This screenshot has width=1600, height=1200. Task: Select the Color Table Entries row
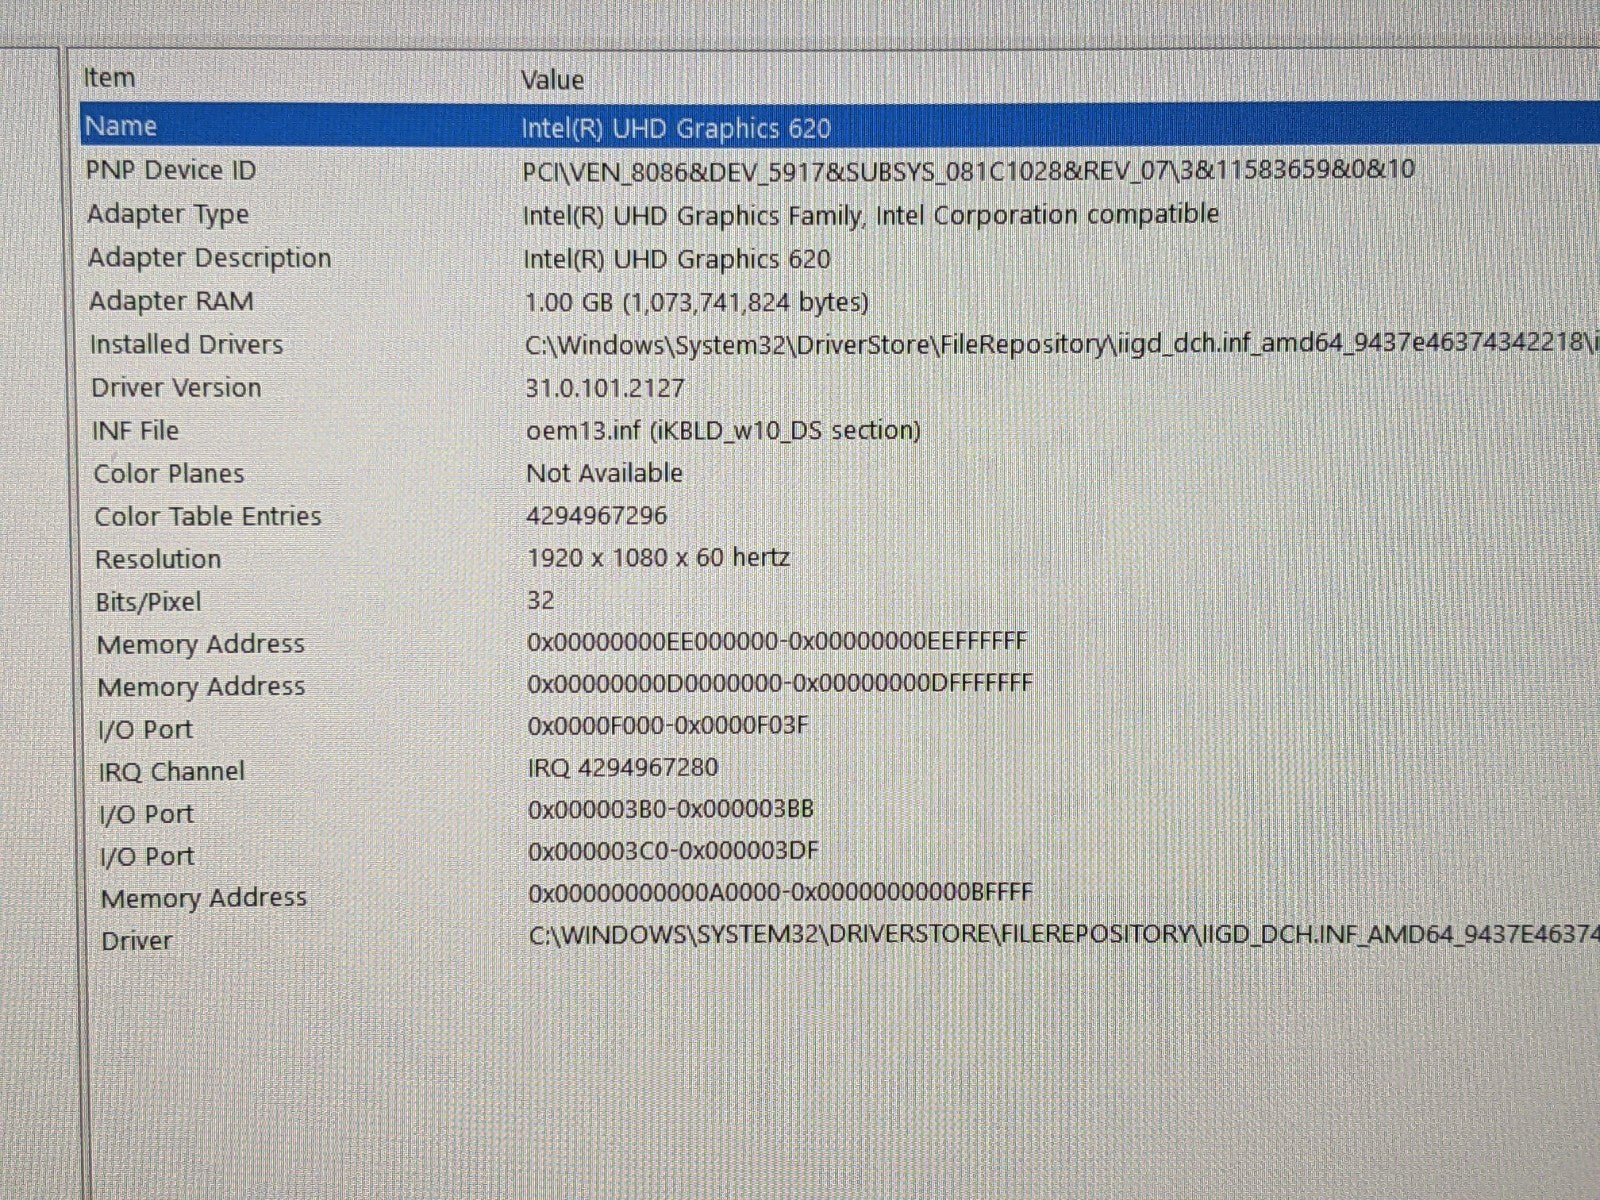click(x=208, y=517)
